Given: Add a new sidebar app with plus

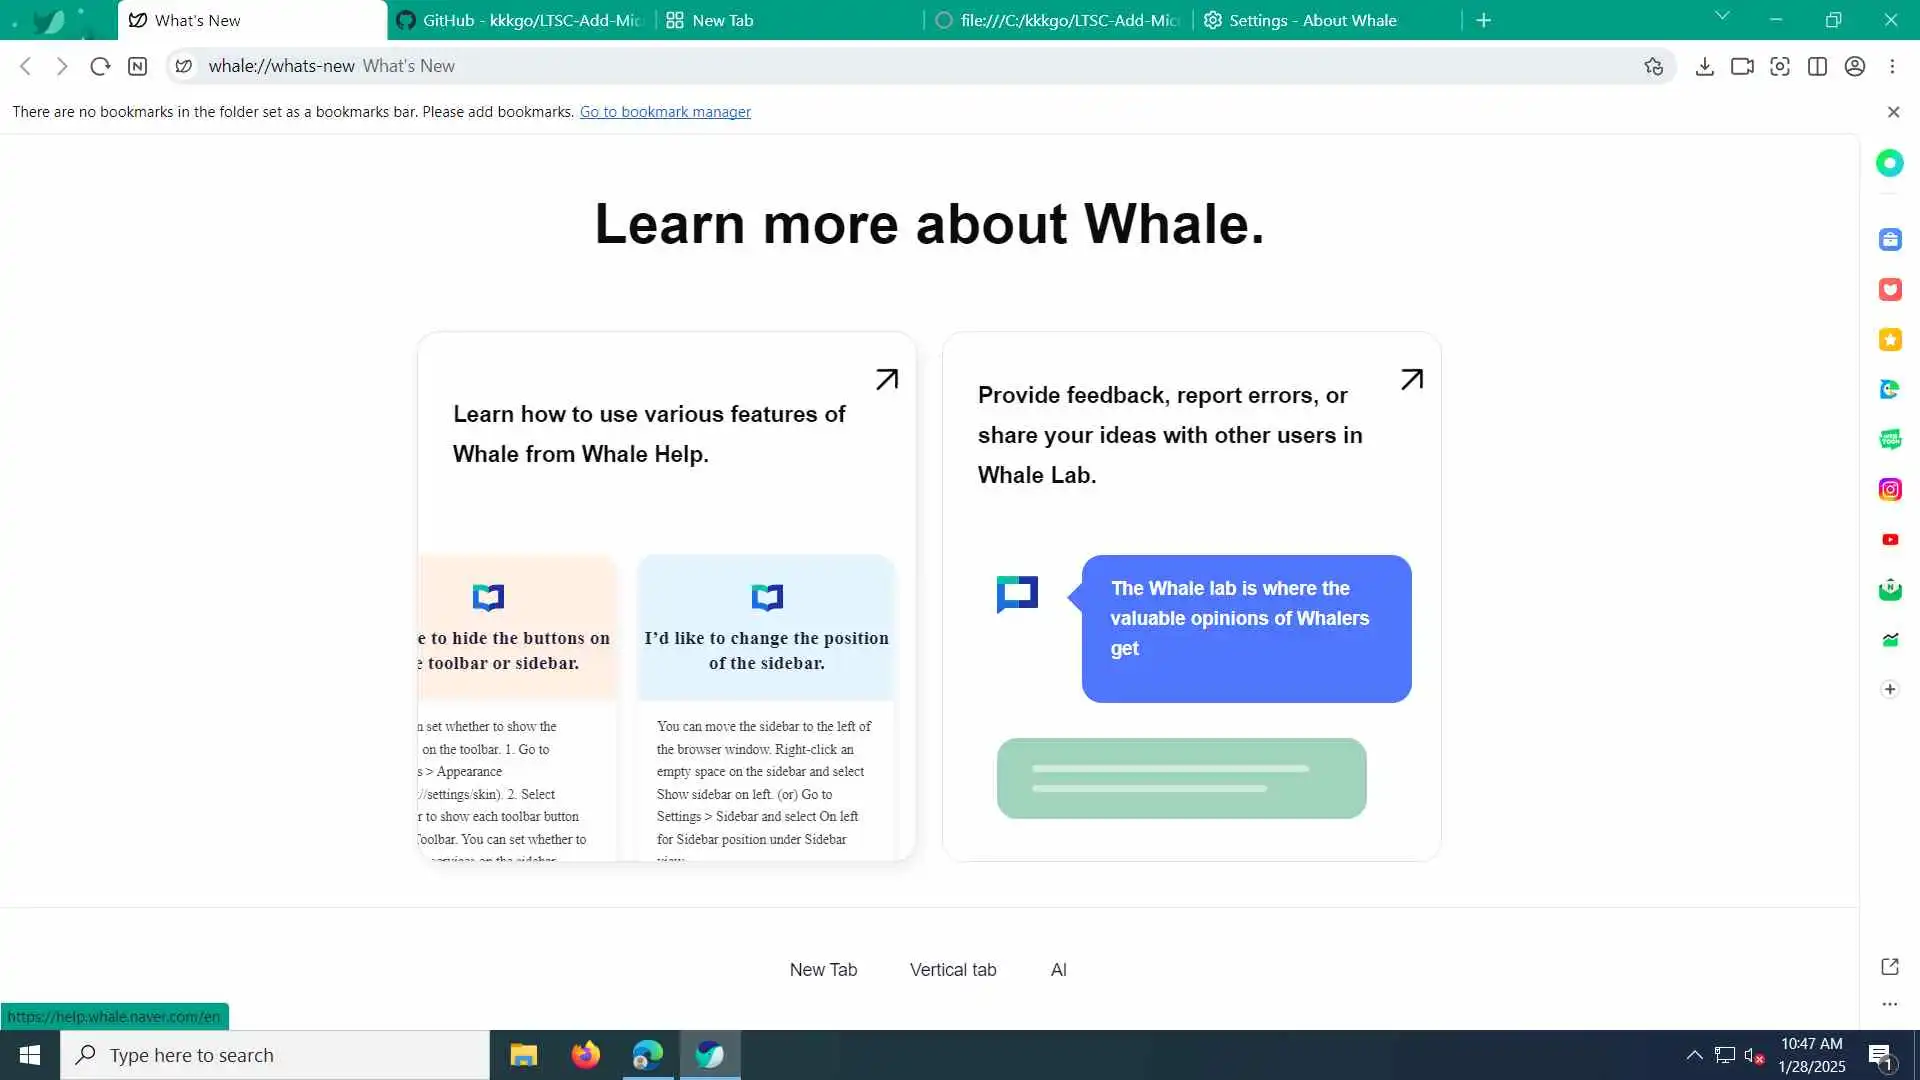Looking at the screenshot, I should (x=1890, y=689).
